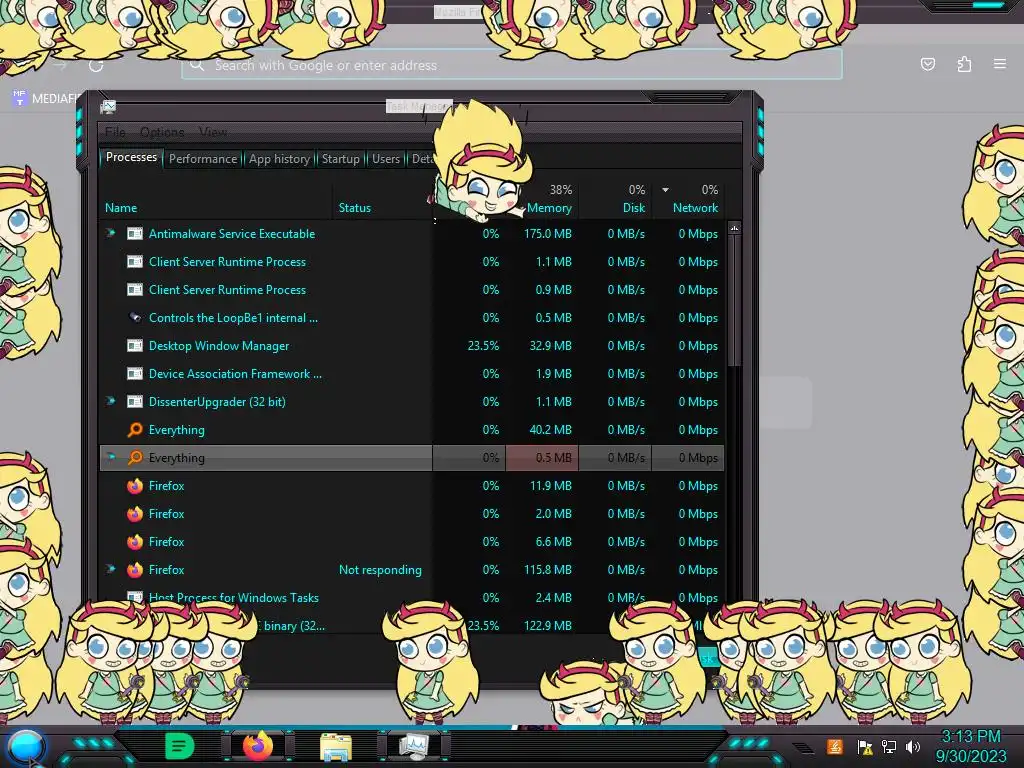Switch to the Users tab
The width and height of the screenshot is (1024, 768).
click(386, 159)
